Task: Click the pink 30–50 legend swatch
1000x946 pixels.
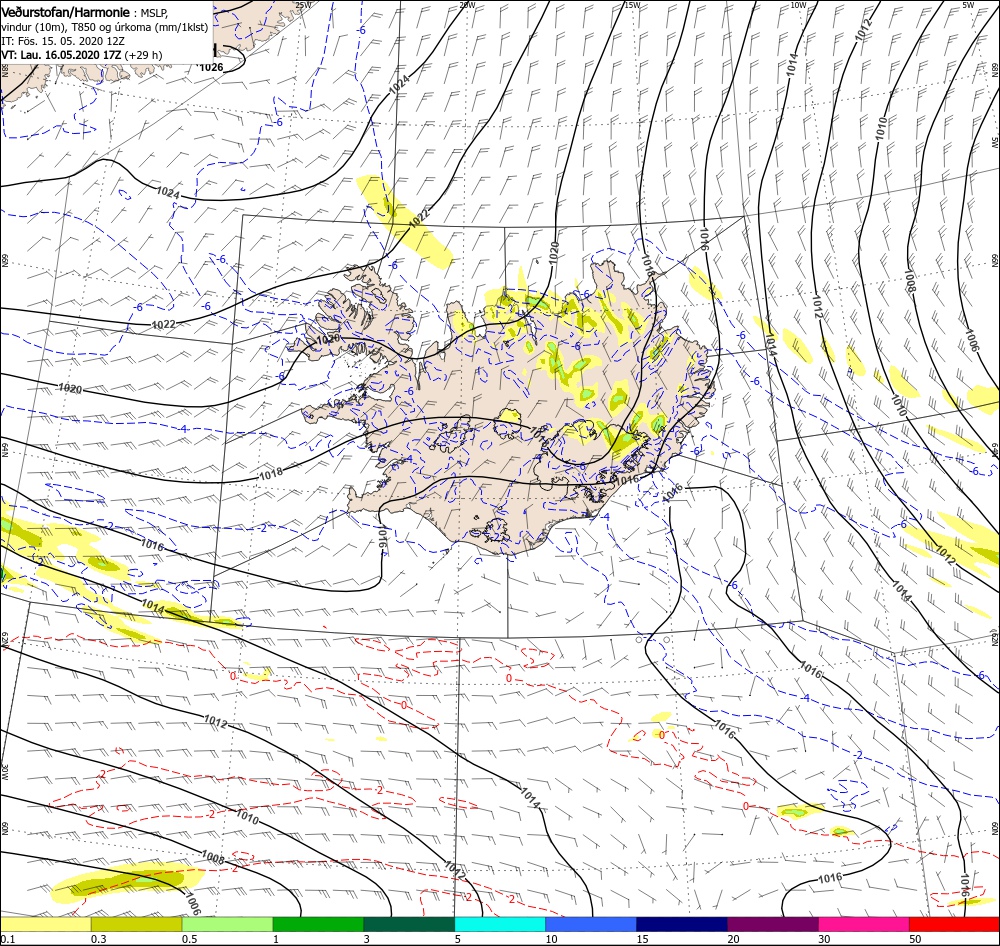Action: pyautogui.click(x=864, y=924)
